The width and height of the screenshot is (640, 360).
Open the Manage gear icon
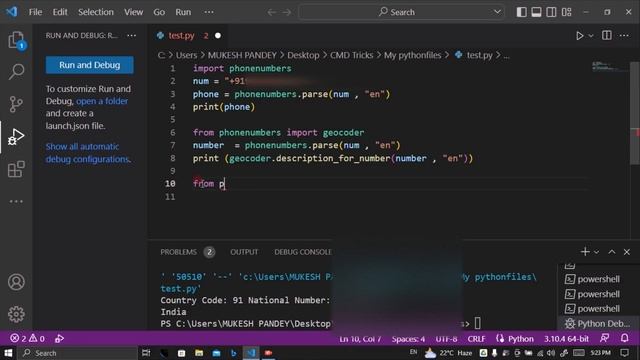coord(16,314)
